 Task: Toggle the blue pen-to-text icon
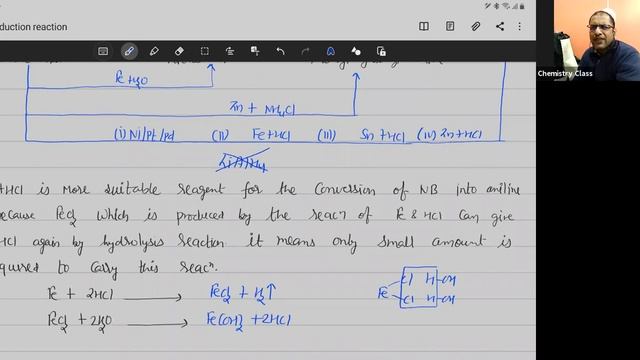pyautogui.click(x=331, y=51)
